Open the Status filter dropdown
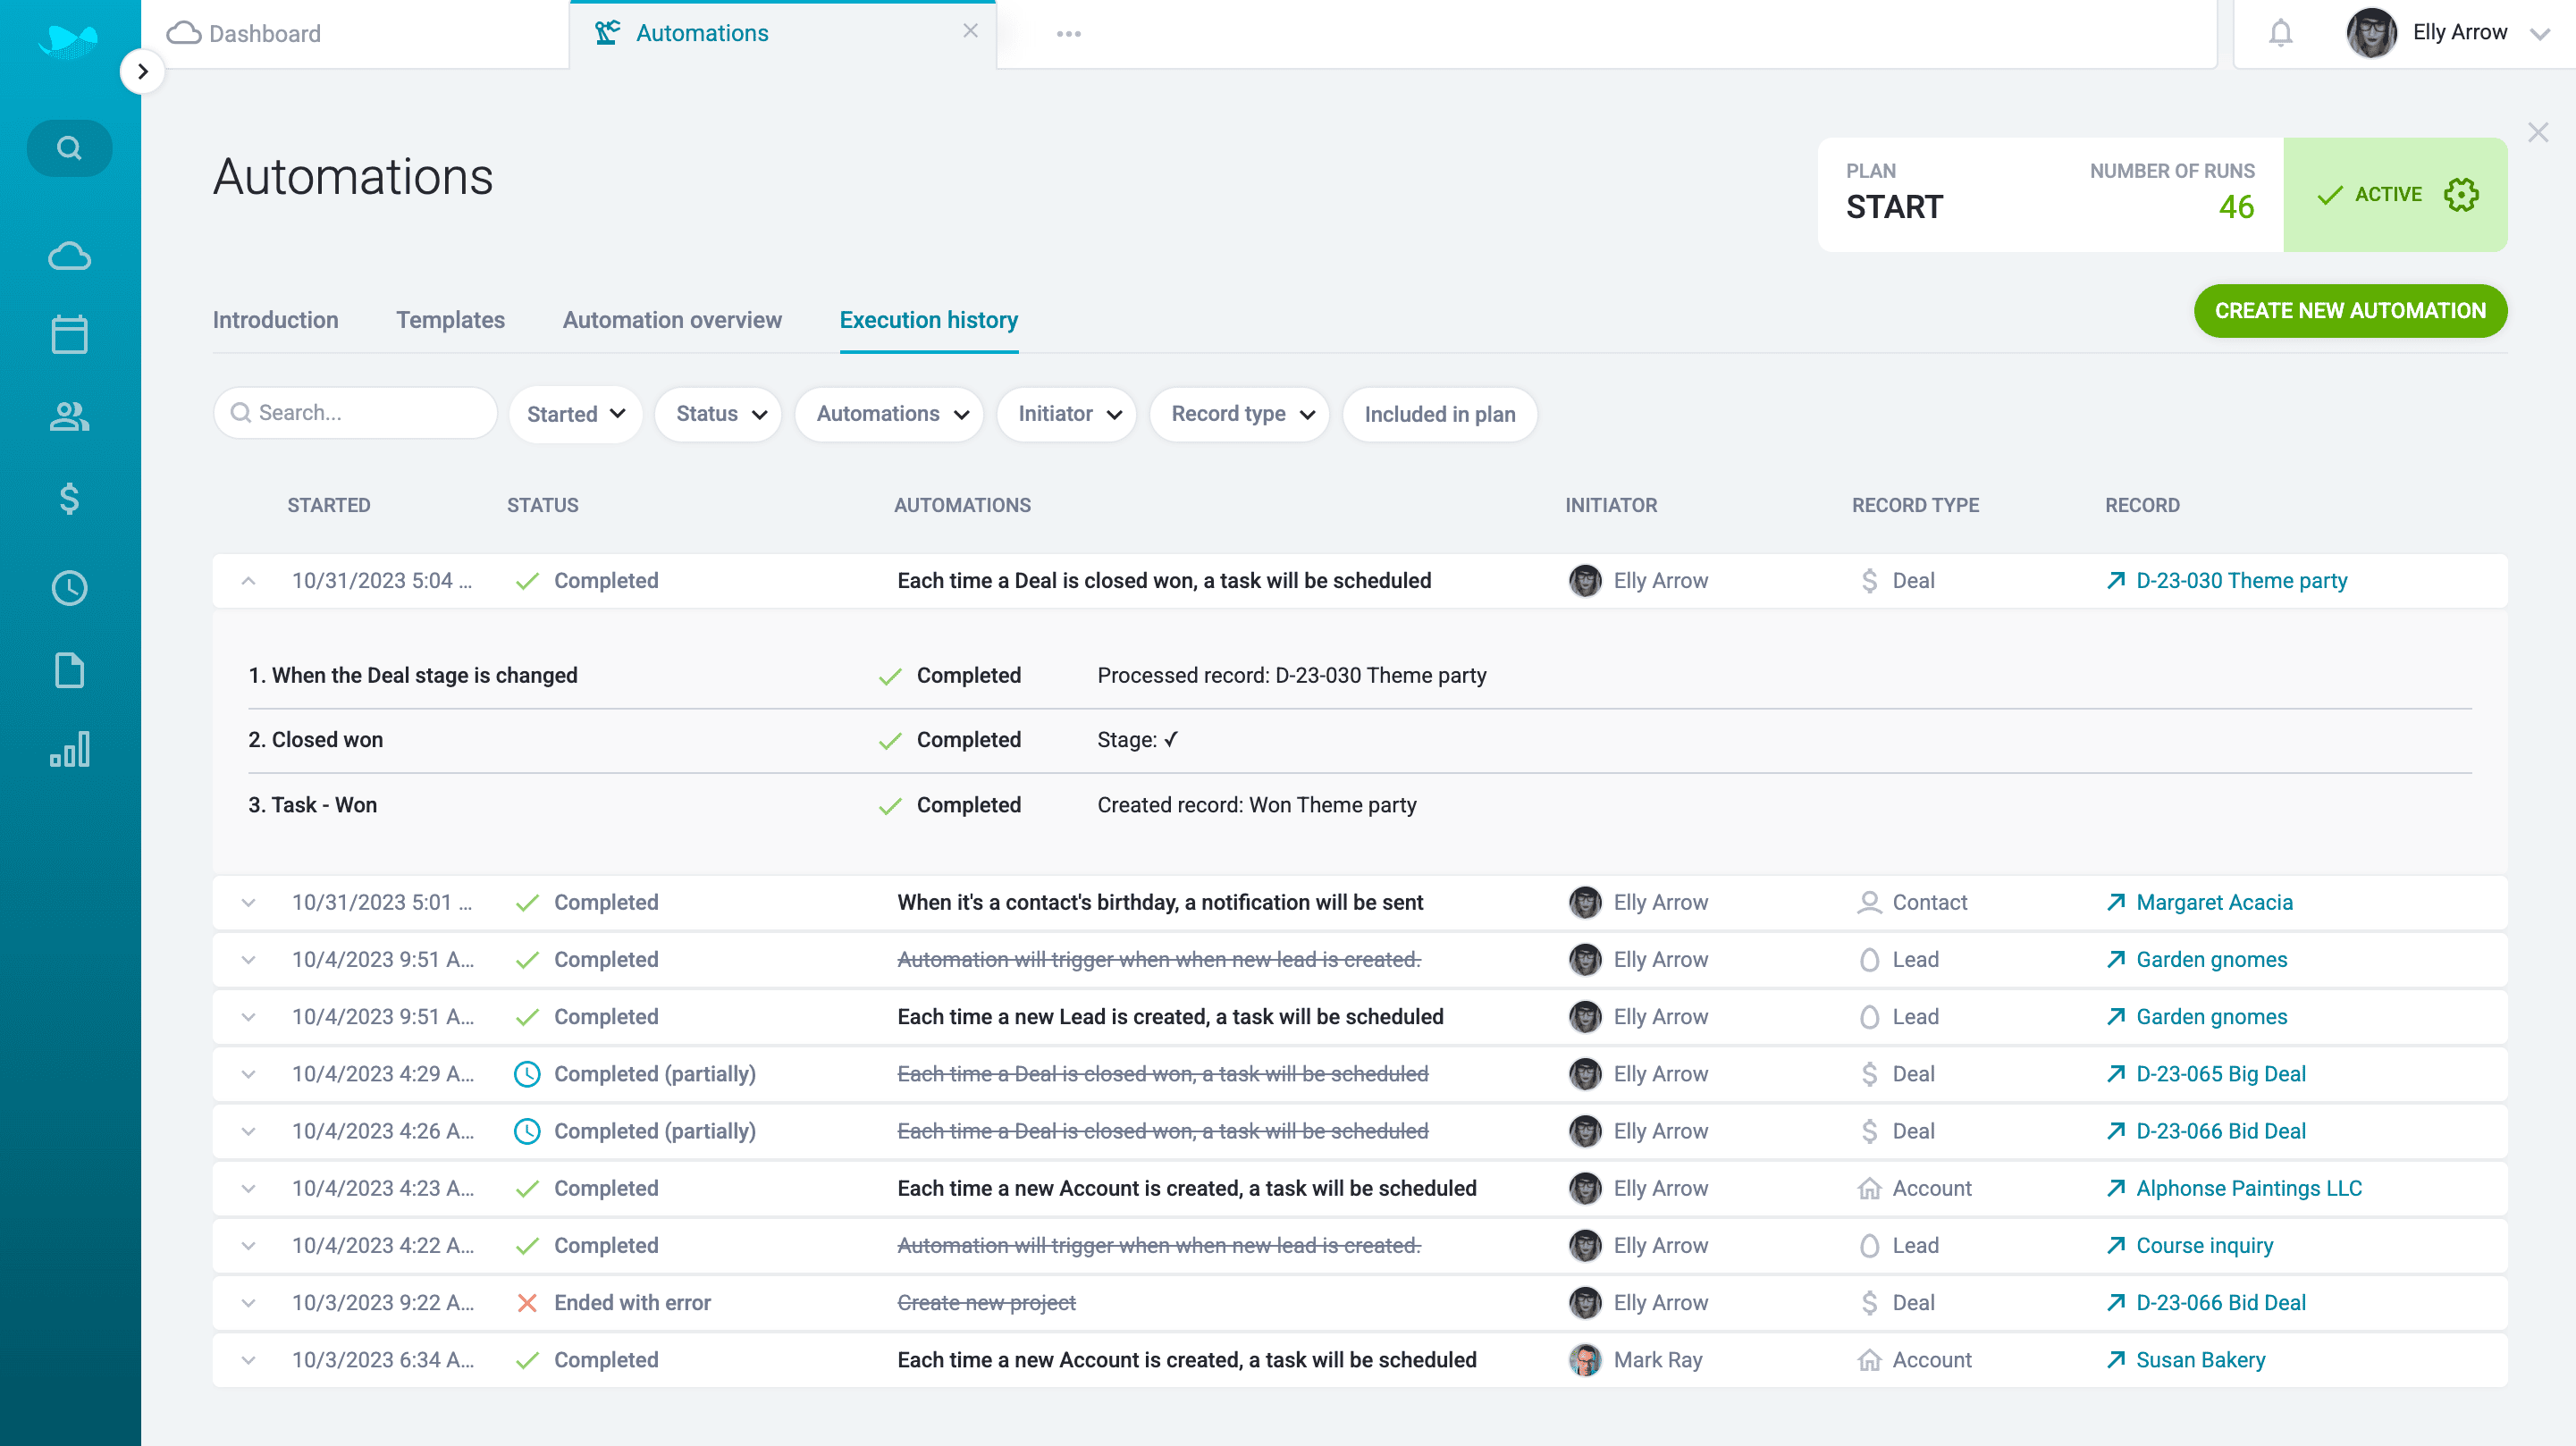 (719, 414)
